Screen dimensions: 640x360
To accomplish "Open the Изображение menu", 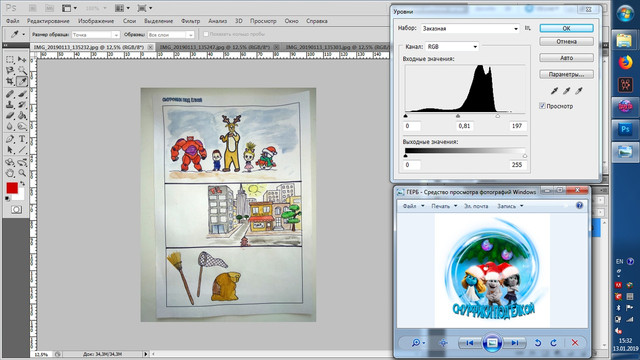I will point(96,21).
